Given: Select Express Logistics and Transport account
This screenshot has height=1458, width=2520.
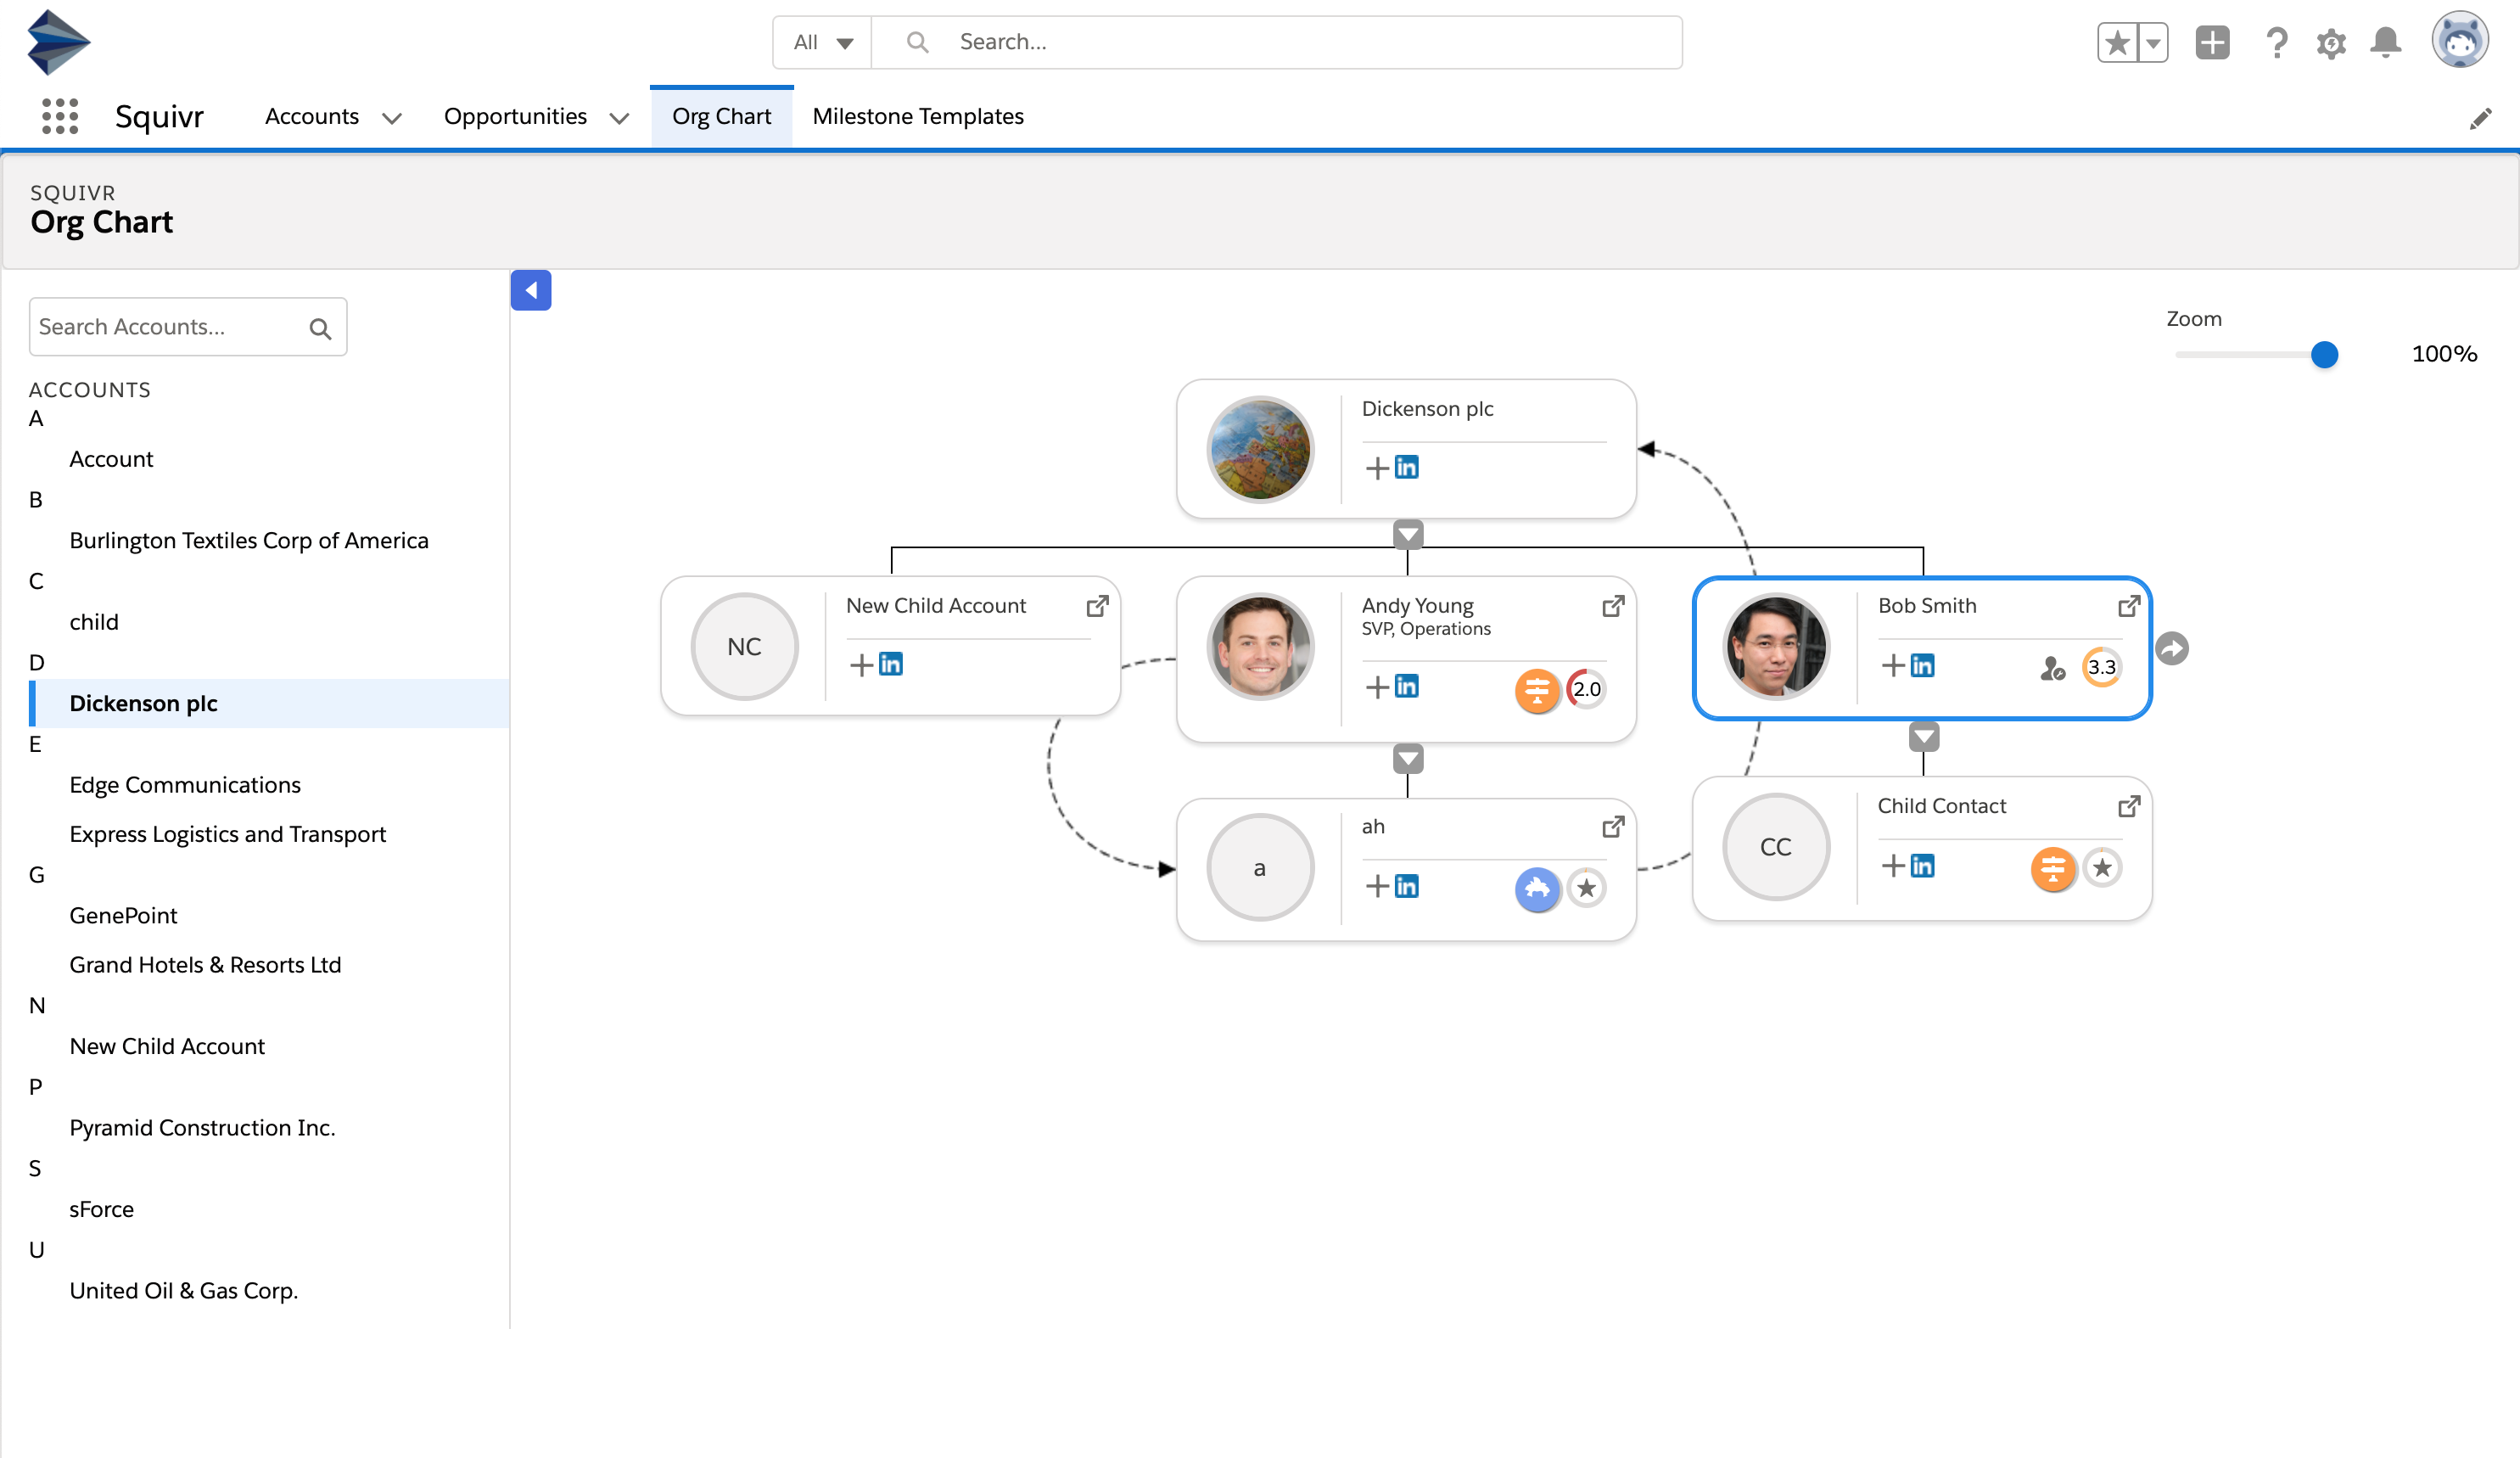Looking at the screenshot, I should (227, 834).
